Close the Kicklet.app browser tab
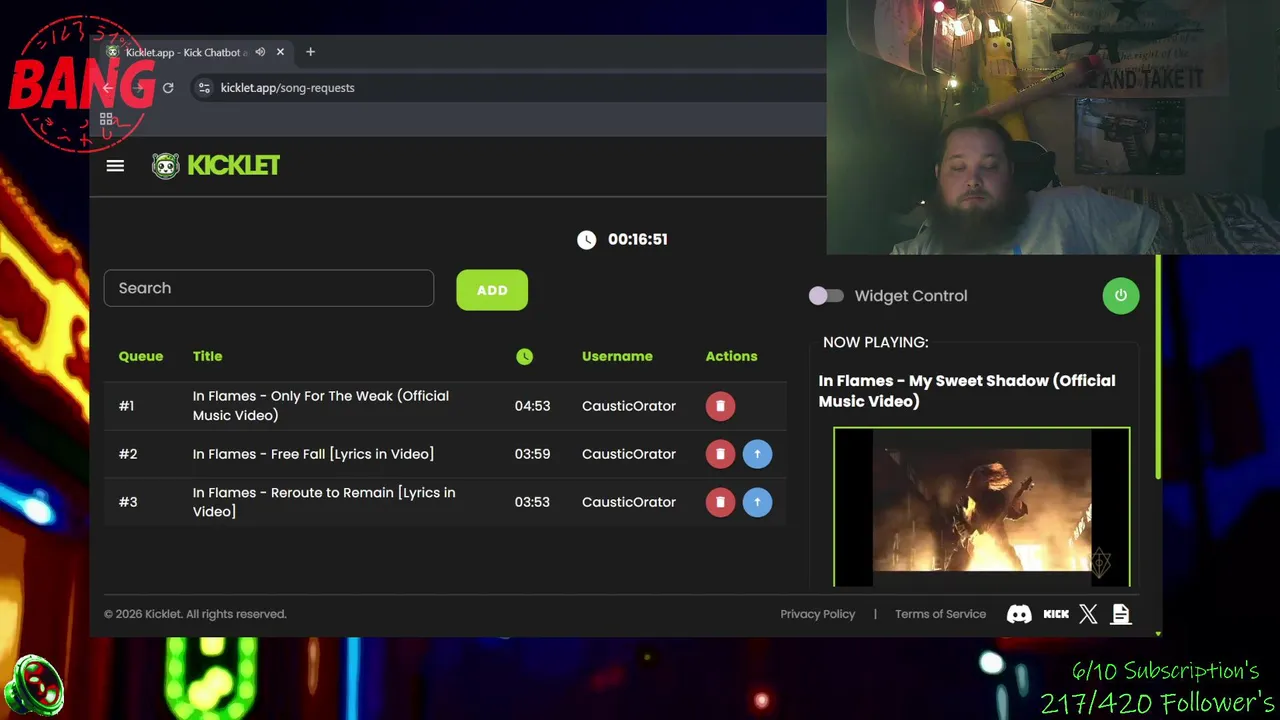 280,52
